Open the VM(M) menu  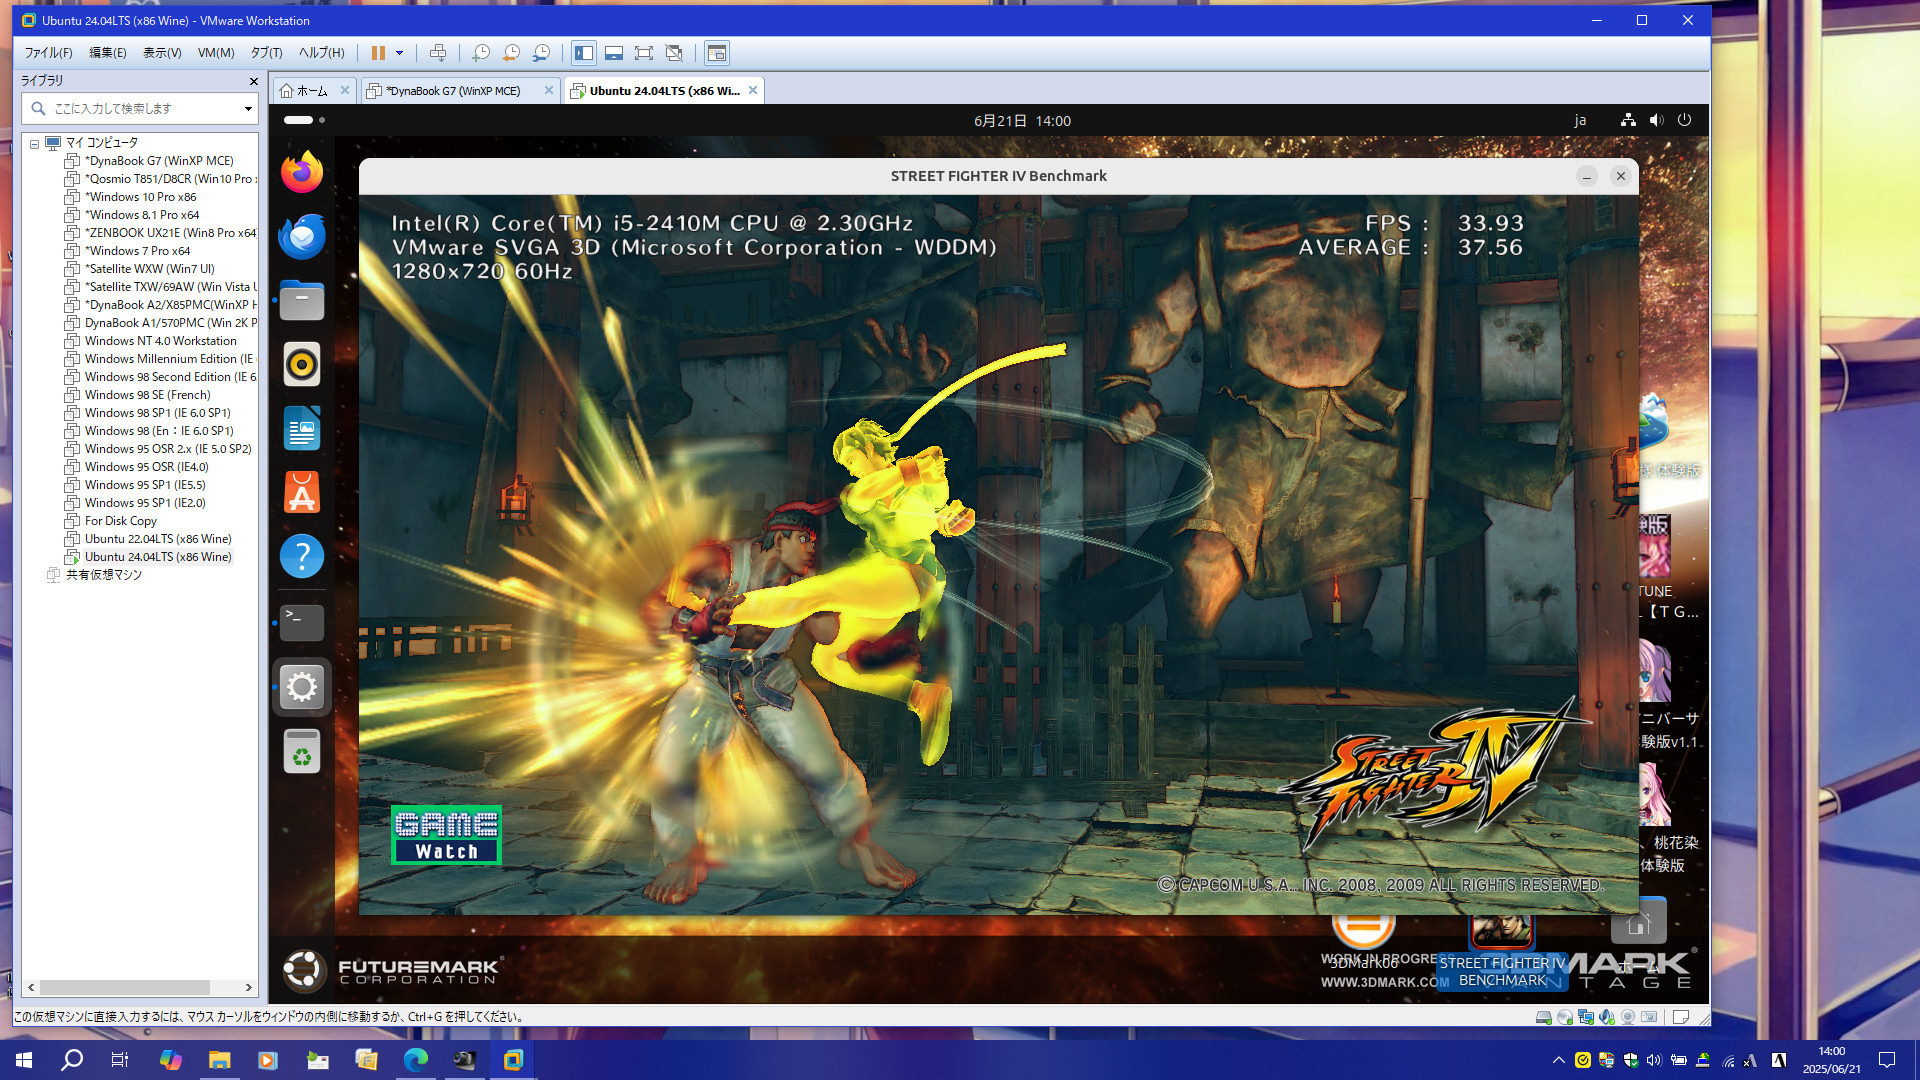click(x=216, y=53)
